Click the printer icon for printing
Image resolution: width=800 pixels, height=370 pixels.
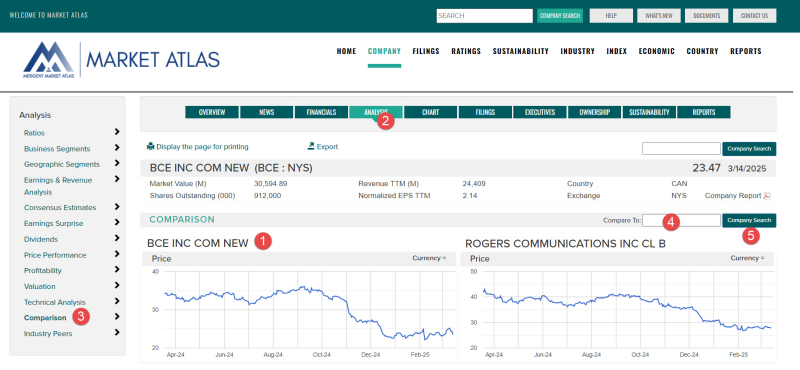151,146
